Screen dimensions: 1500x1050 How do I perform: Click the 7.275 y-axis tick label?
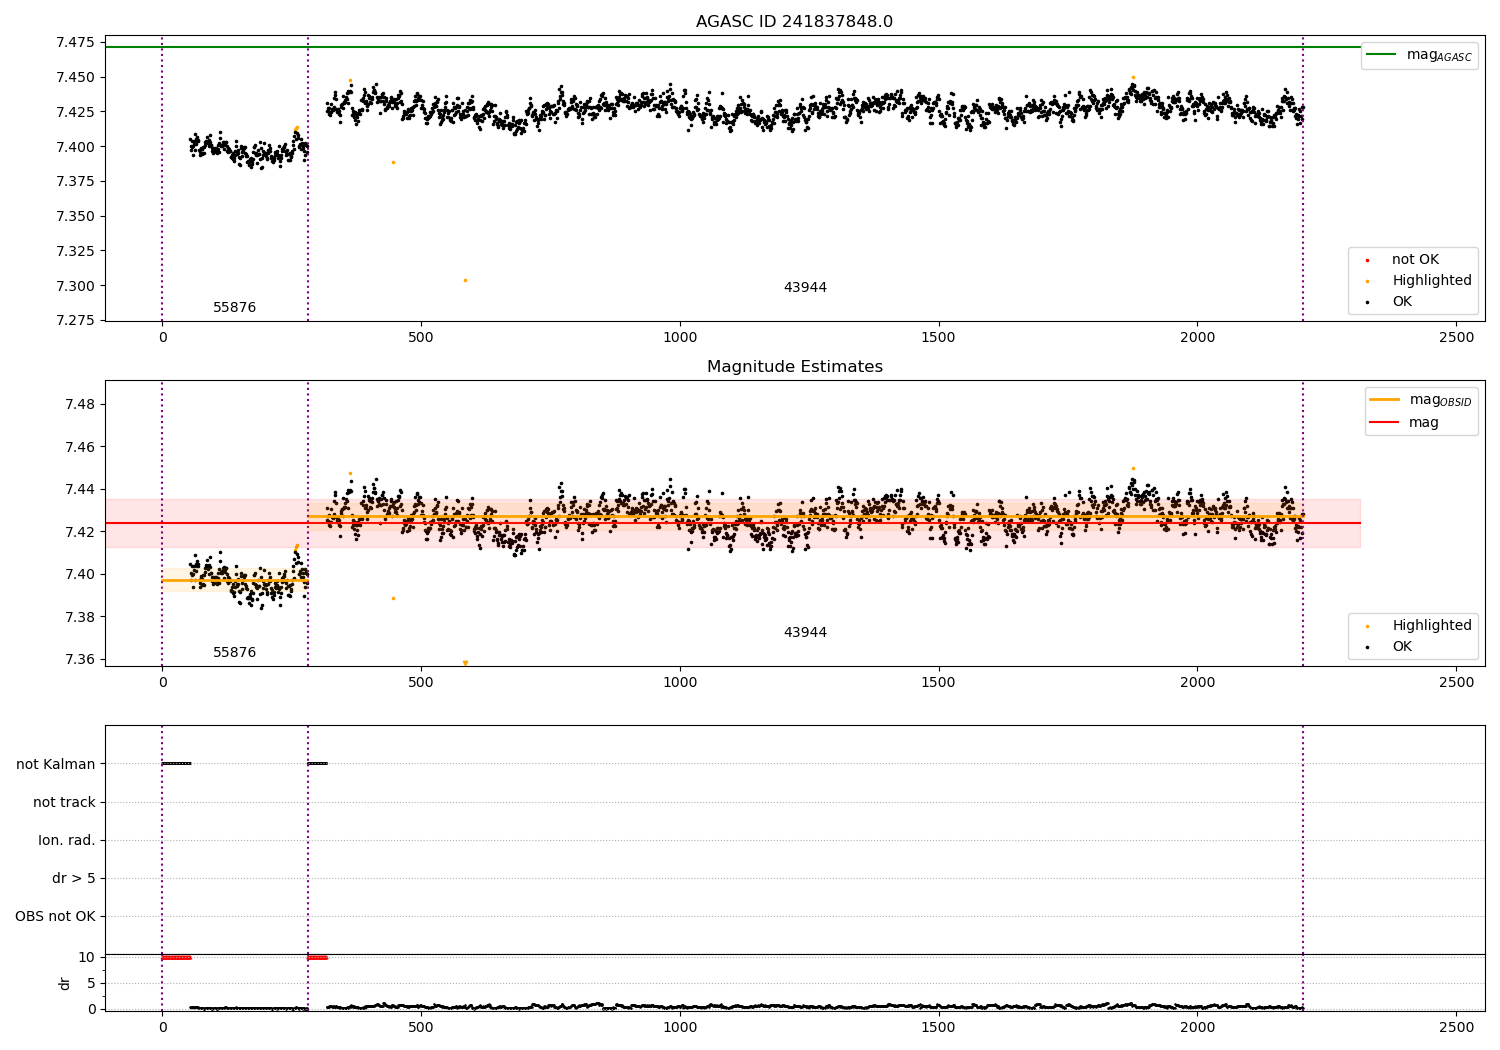pyautogui.click(x=76, y=321)
